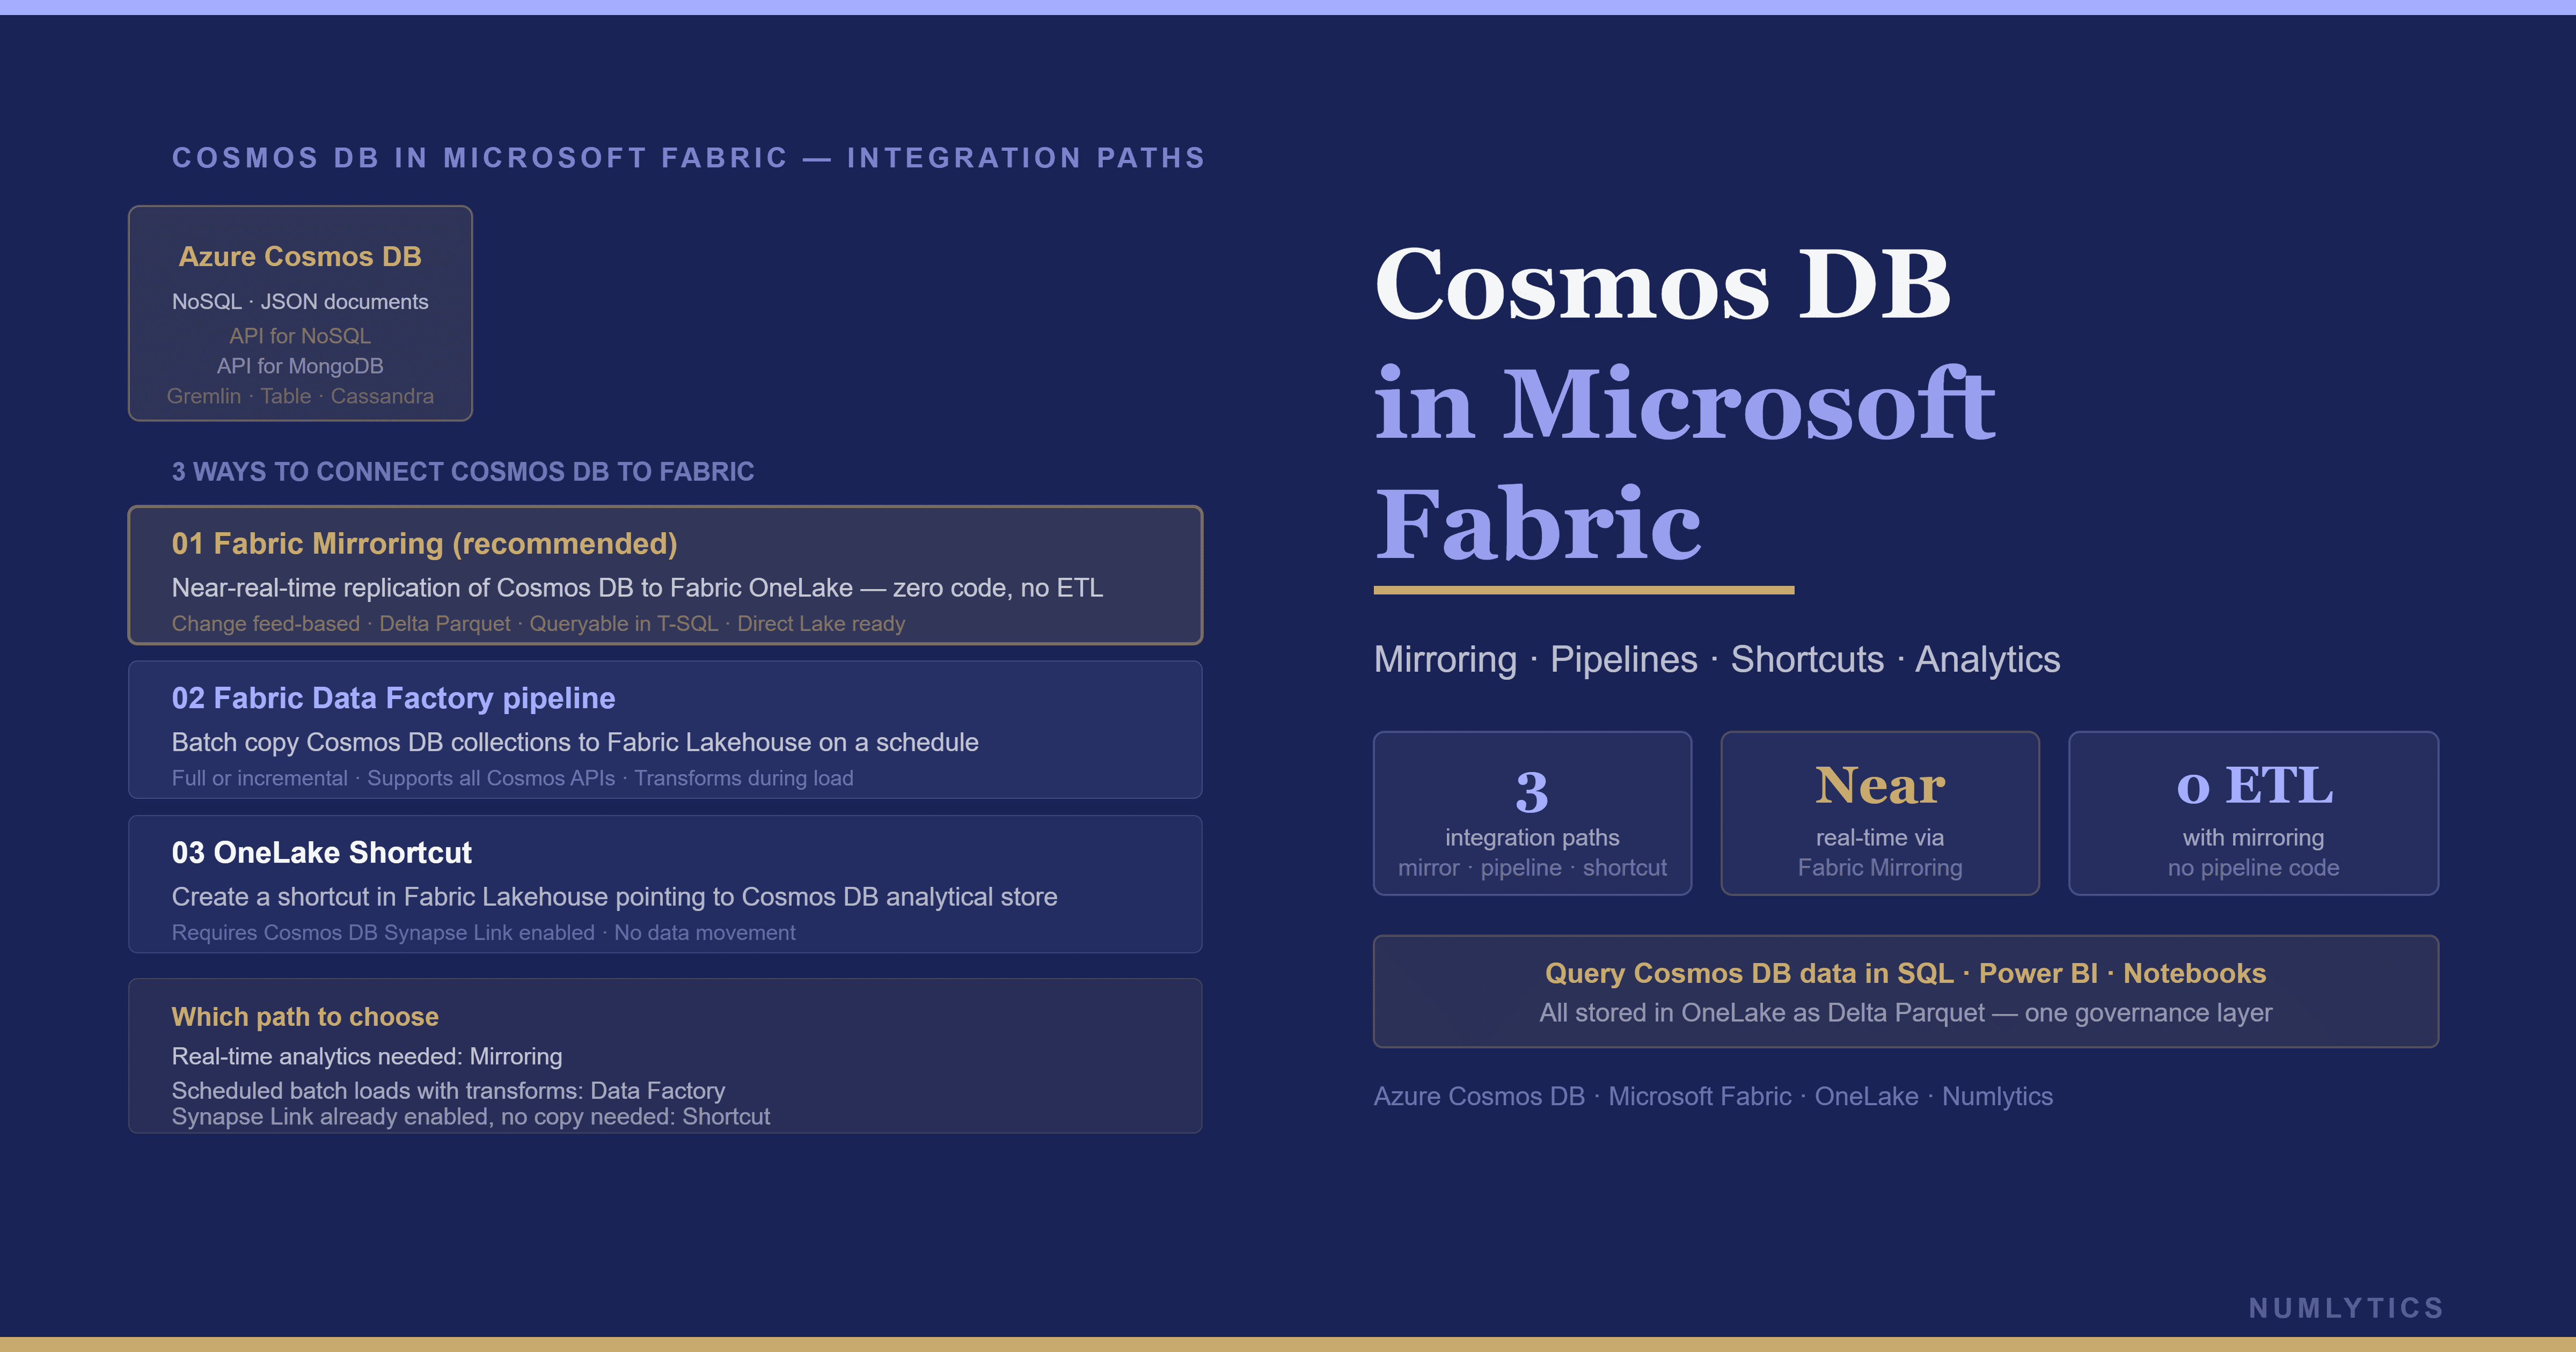Click the header 'COSMOS DB IN MICROSOFT FABRIC — INTEGRATION PATHS'
Image resolution: width=2576 pixels, height=1352 pixels.
(x=689, y=158)
